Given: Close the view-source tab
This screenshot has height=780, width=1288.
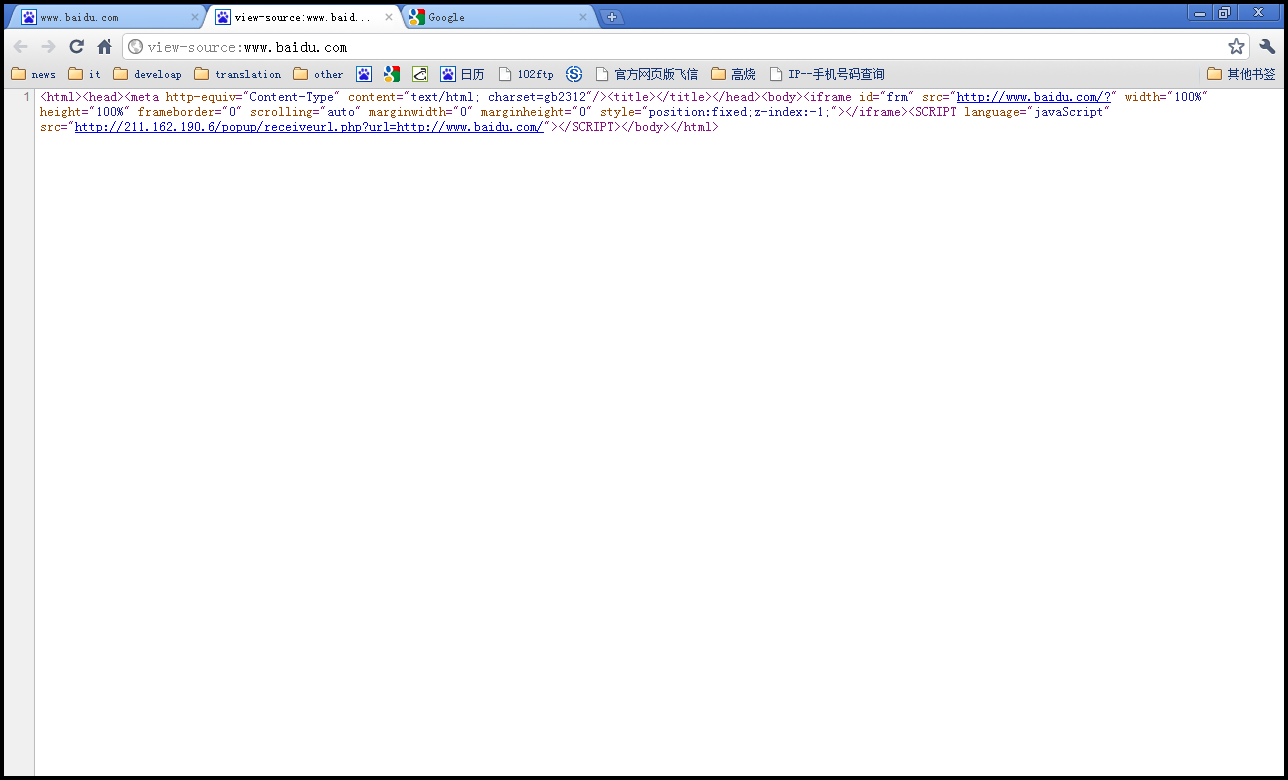Looking at the screenshot, I should [x=389, y=17].
